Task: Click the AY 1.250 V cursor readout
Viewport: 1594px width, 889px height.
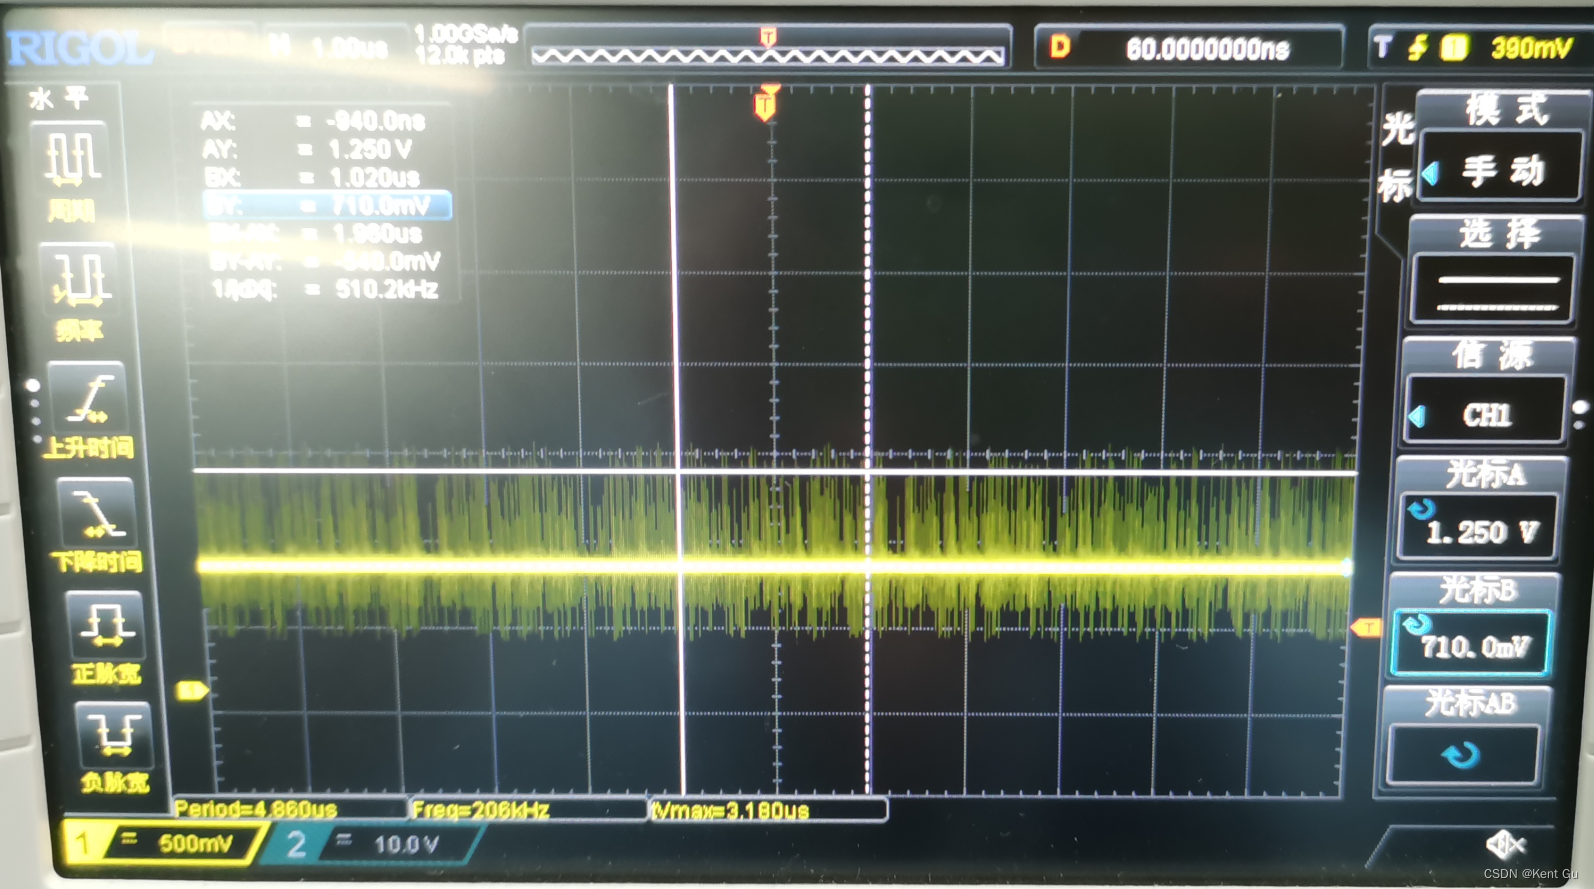Action: 309,149
